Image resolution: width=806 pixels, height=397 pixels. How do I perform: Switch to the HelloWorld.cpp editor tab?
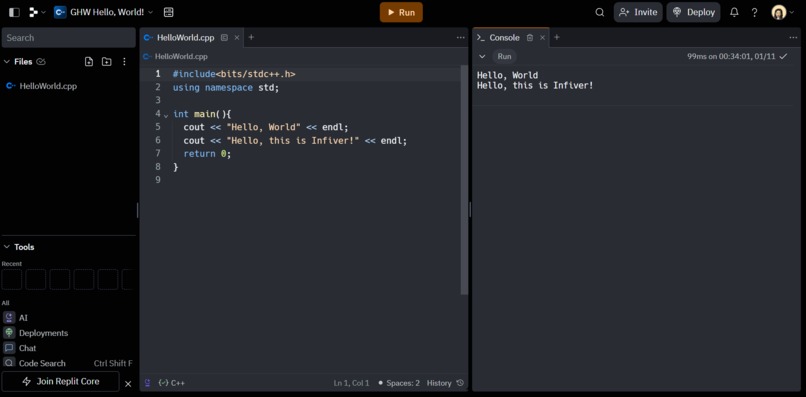pos(185,38)
